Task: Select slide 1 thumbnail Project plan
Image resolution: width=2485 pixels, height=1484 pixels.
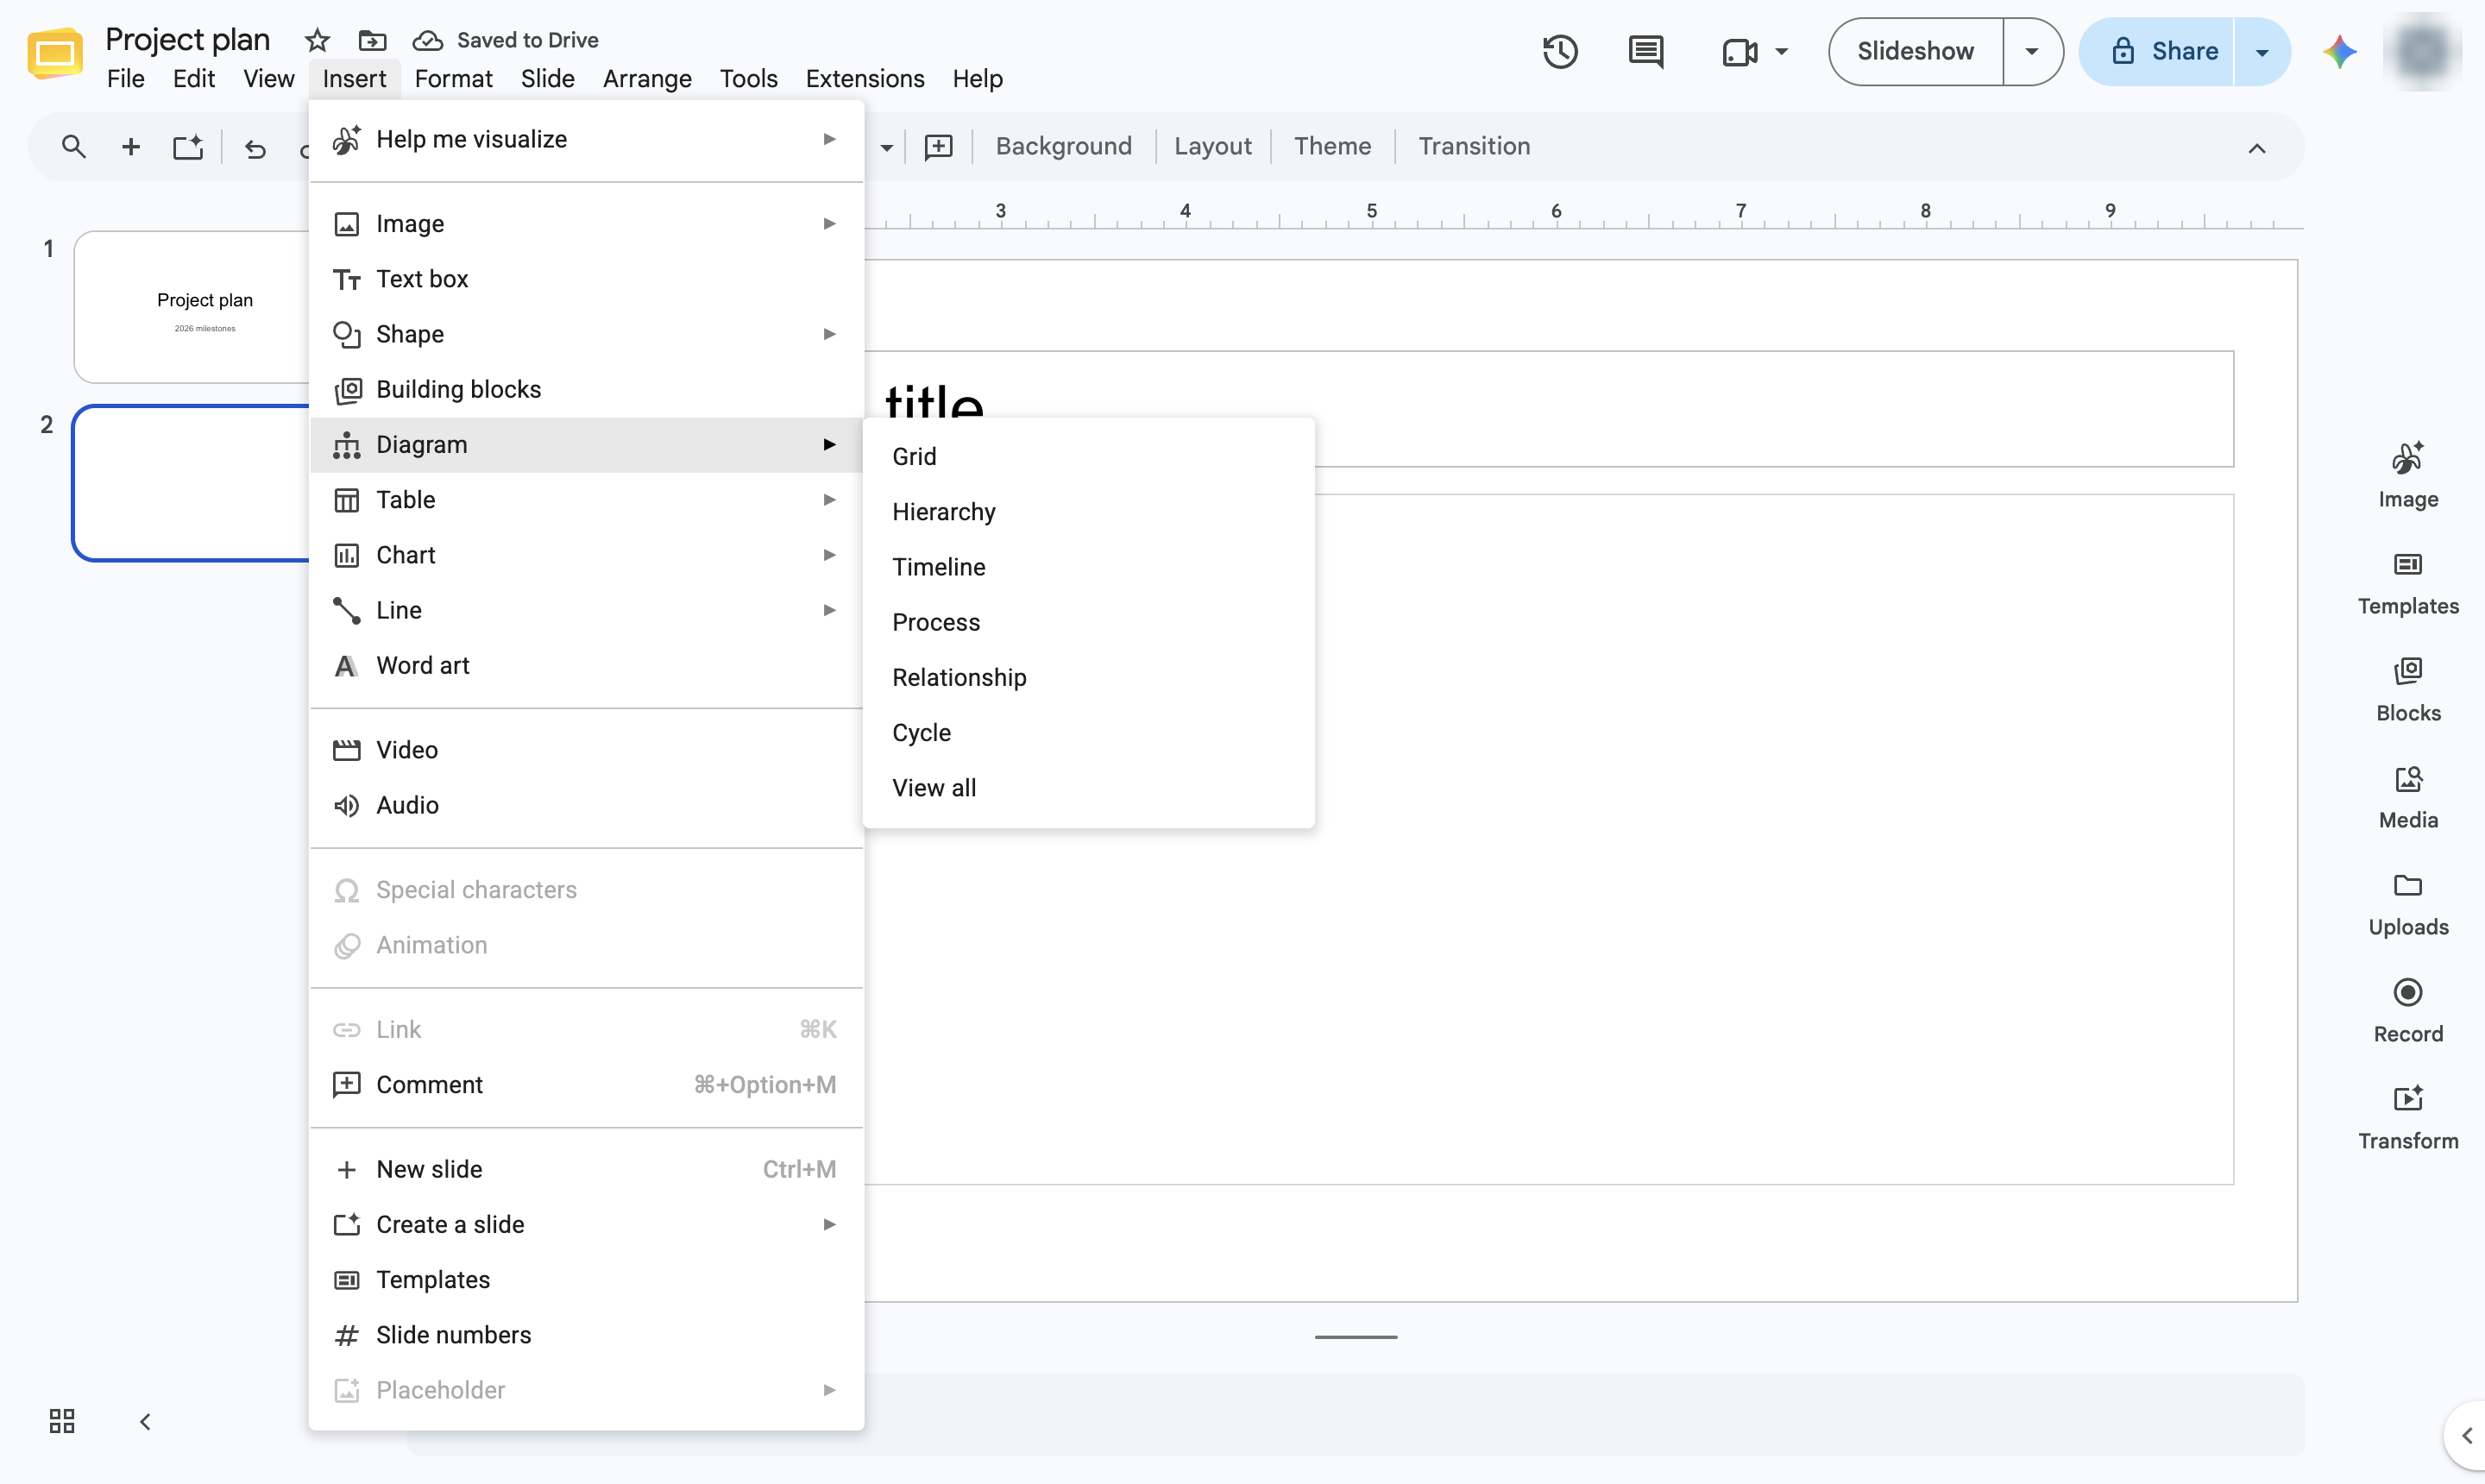Action: pos(193,307)
